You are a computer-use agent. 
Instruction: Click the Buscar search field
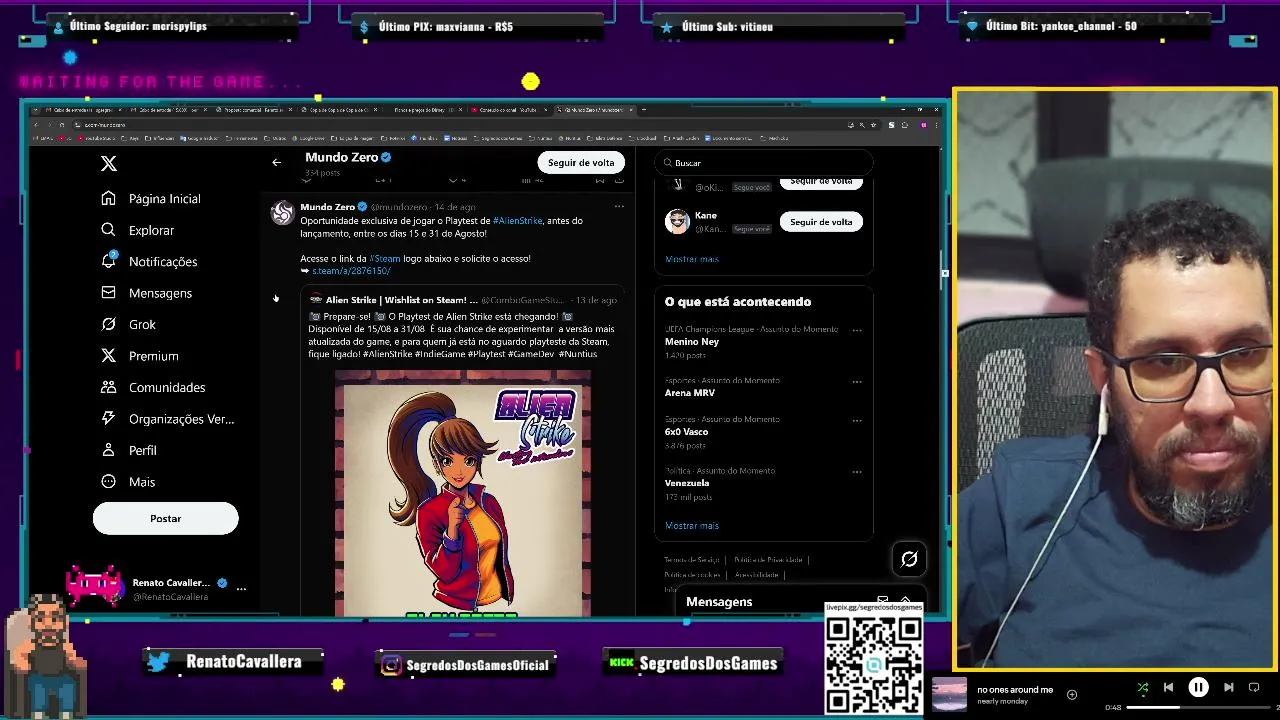coord(765,162)
